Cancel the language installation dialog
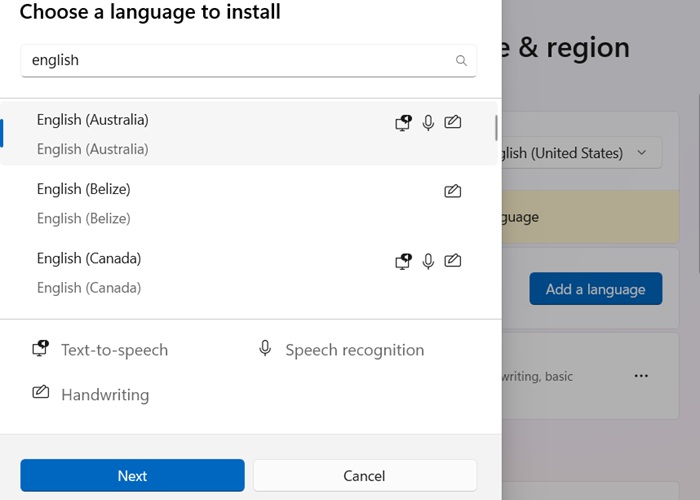The width and height of the screenshot is (700, 500). 365,475
